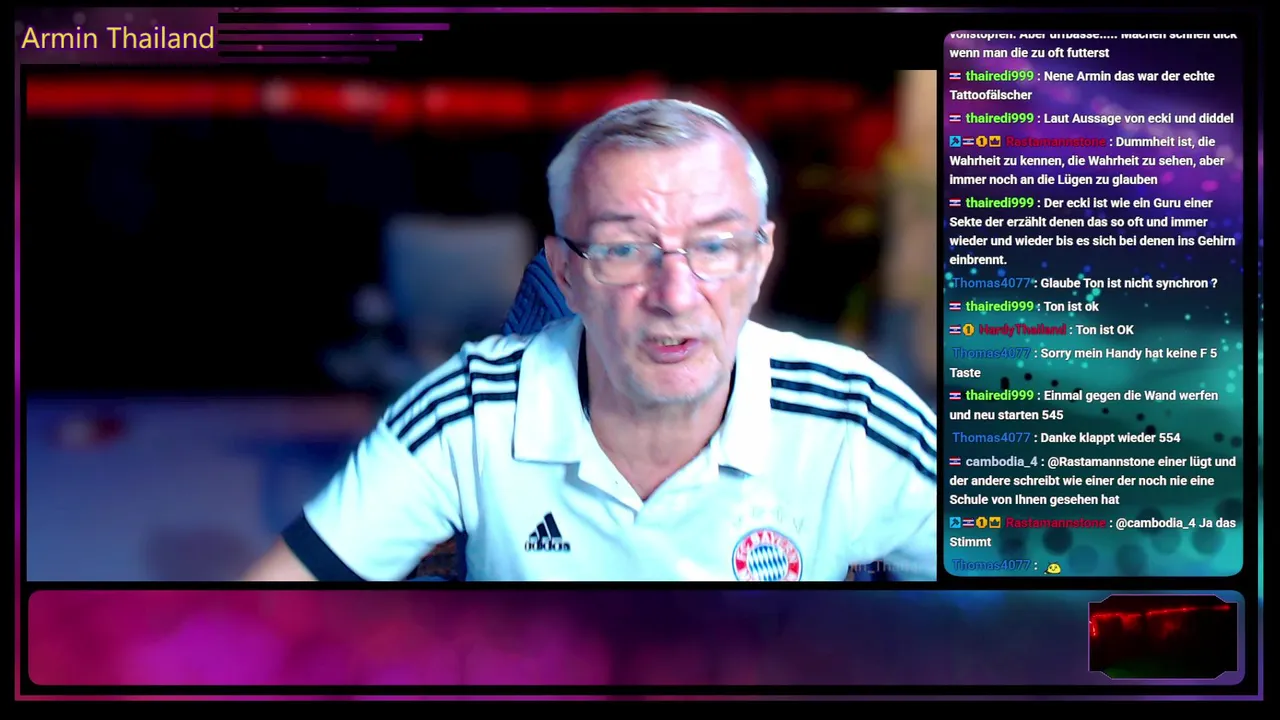This screenshot has width=1280, height=720.
Task: Click the main webcam video of the man
Action: (x=481, y=326)
